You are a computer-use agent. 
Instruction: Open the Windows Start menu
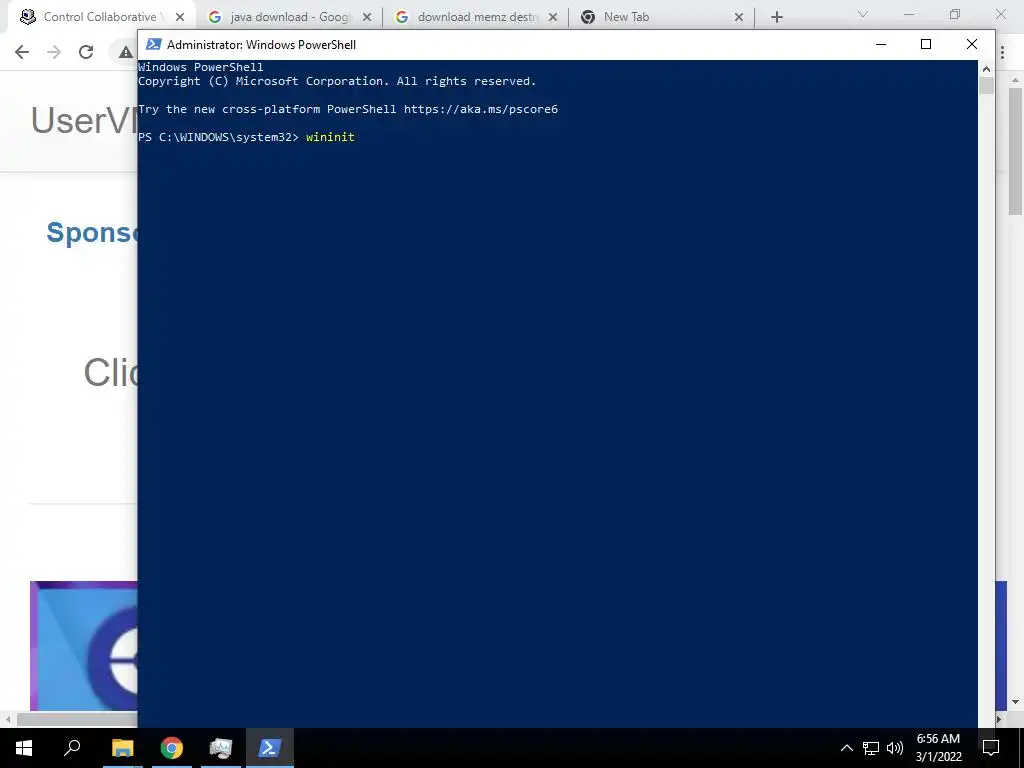[24, 748]
